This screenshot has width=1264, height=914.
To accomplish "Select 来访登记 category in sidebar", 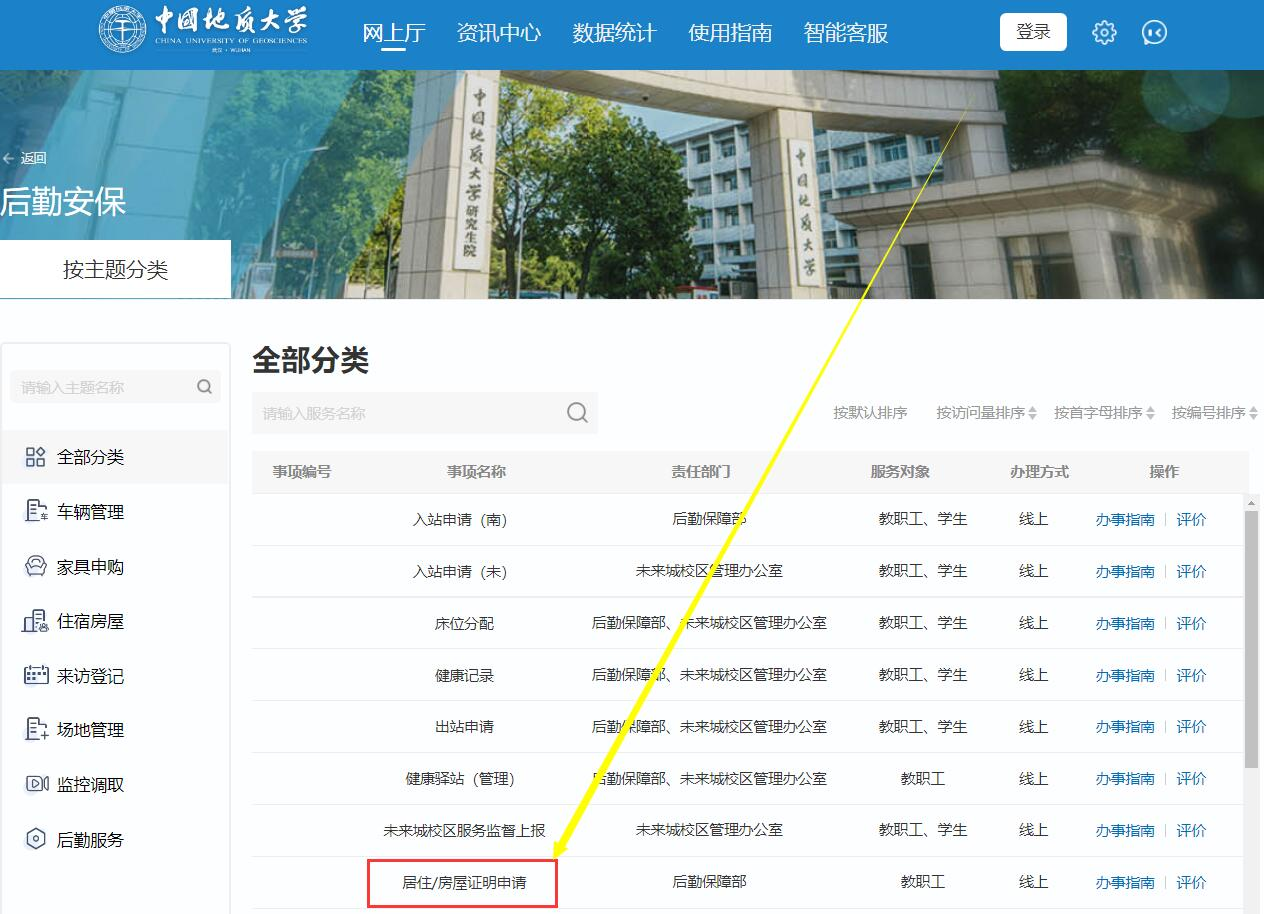I will [x=90, y=676].
